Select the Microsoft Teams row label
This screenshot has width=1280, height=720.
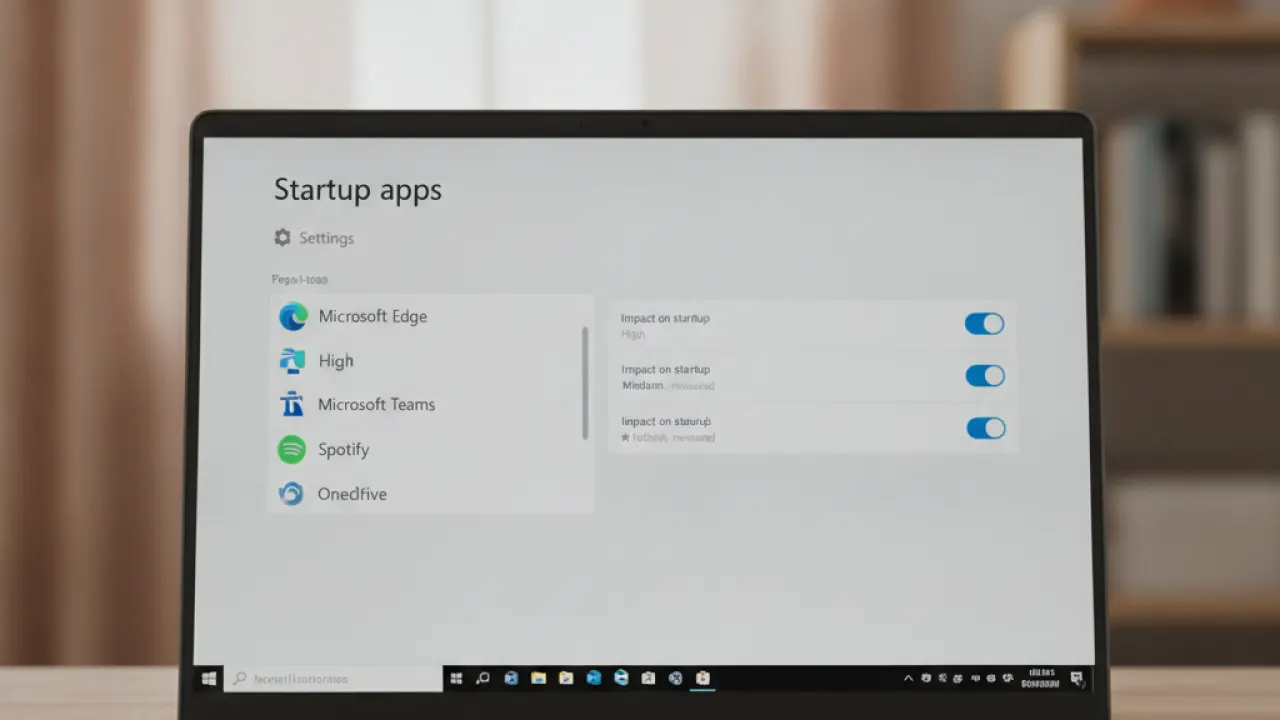[x=376, y=405]
